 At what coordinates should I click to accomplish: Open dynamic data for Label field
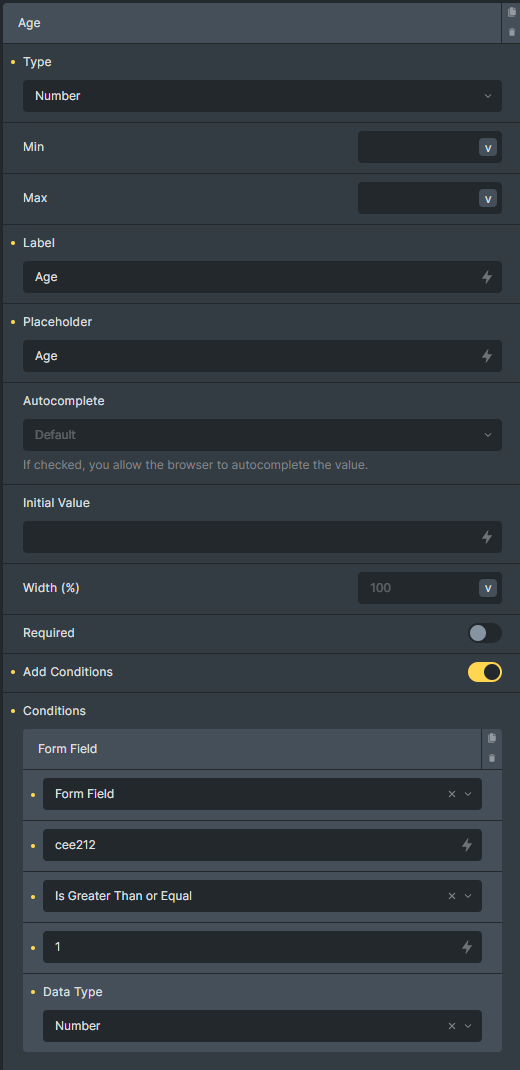point(487,277)
